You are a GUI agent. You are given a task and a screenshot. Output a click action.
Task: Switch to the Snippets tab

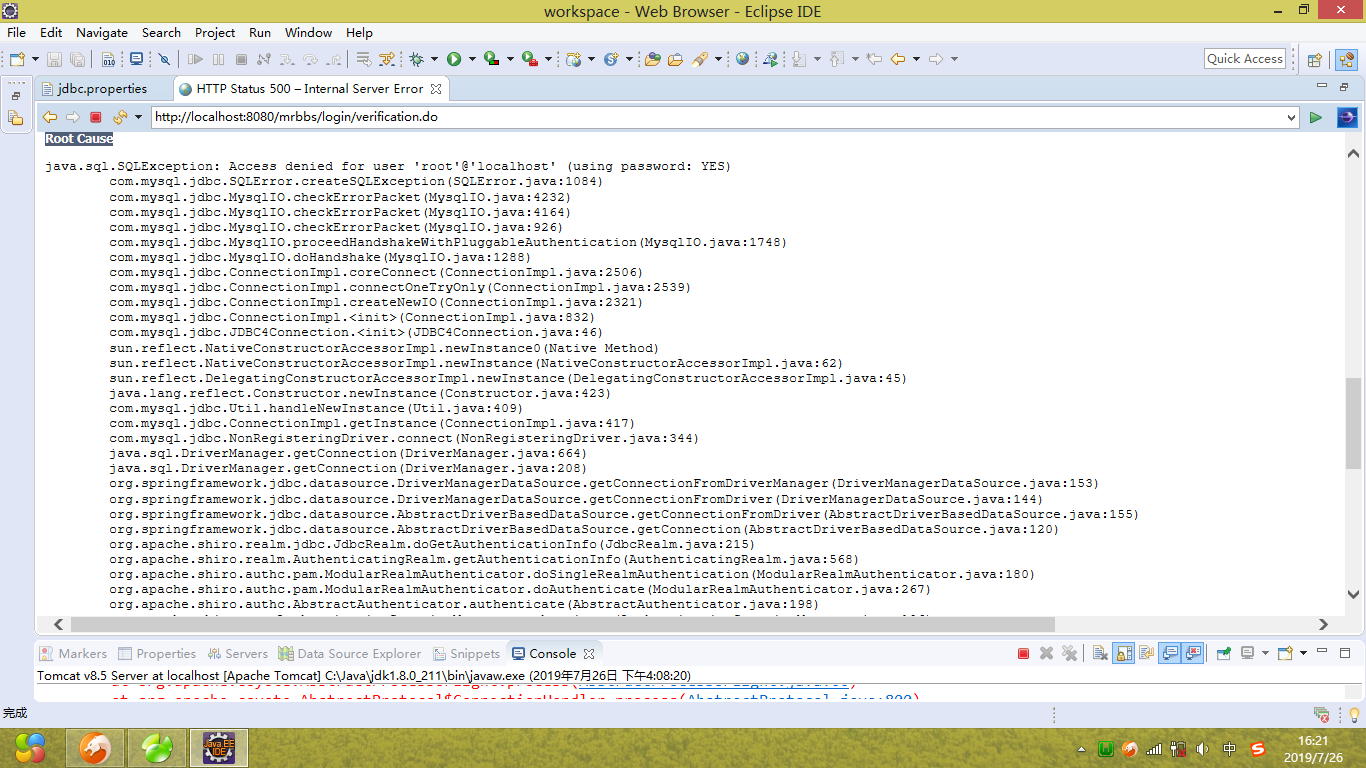pyautogui.click(x=466, y=653)
